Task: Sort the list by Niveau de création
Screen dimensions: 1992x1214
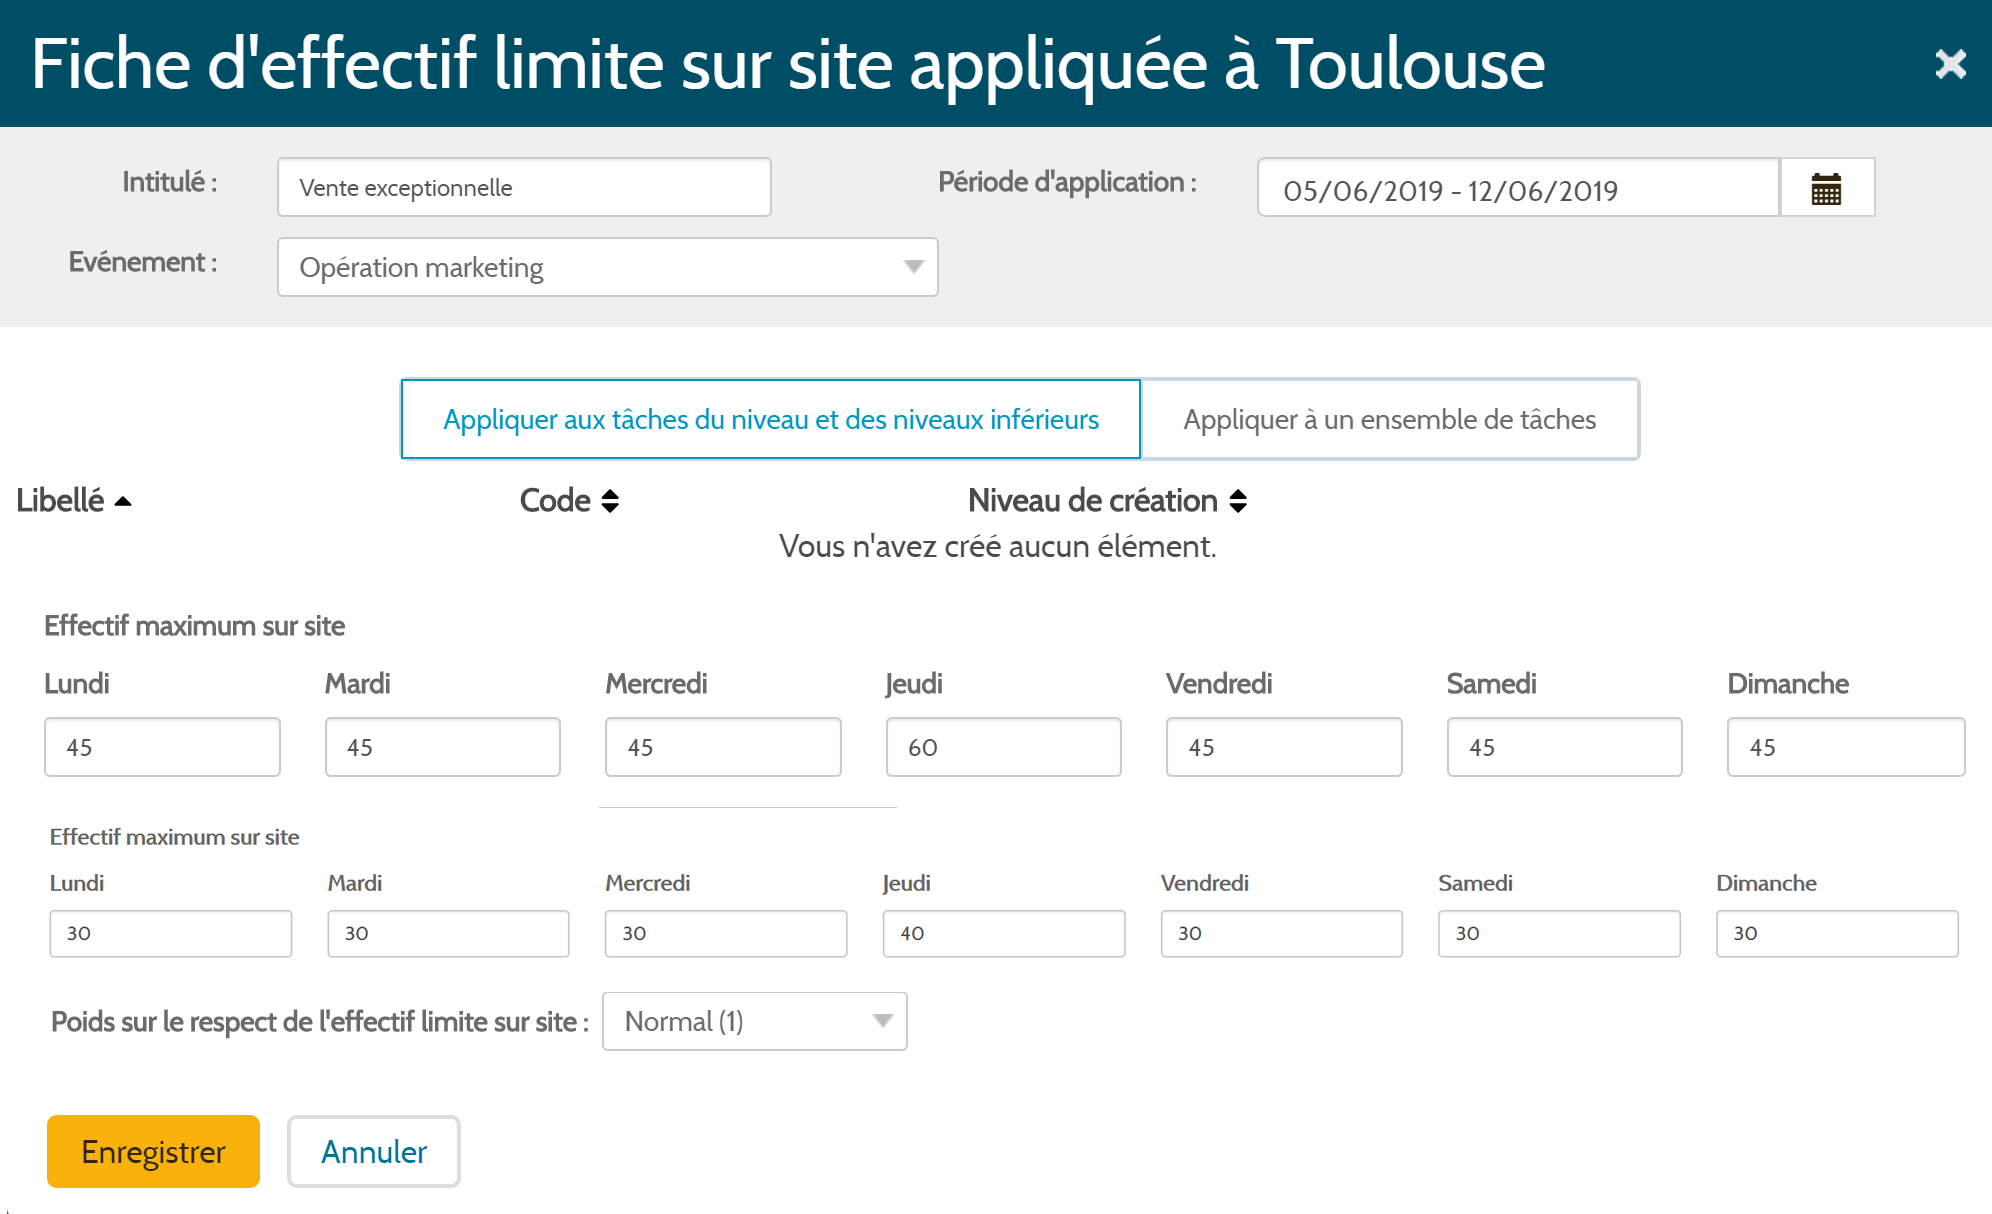Action: 1107,500
